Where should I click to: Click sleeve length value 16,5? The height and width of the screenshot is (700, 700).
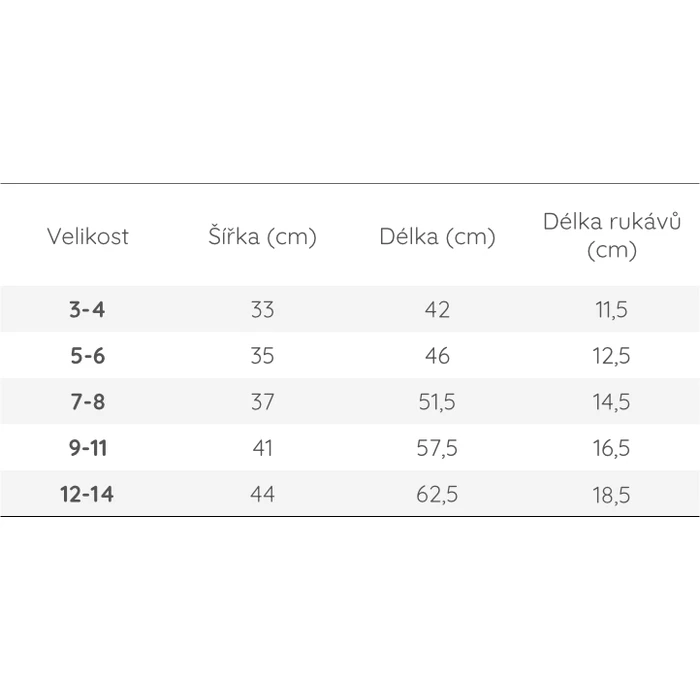click(x=611, y=448)
